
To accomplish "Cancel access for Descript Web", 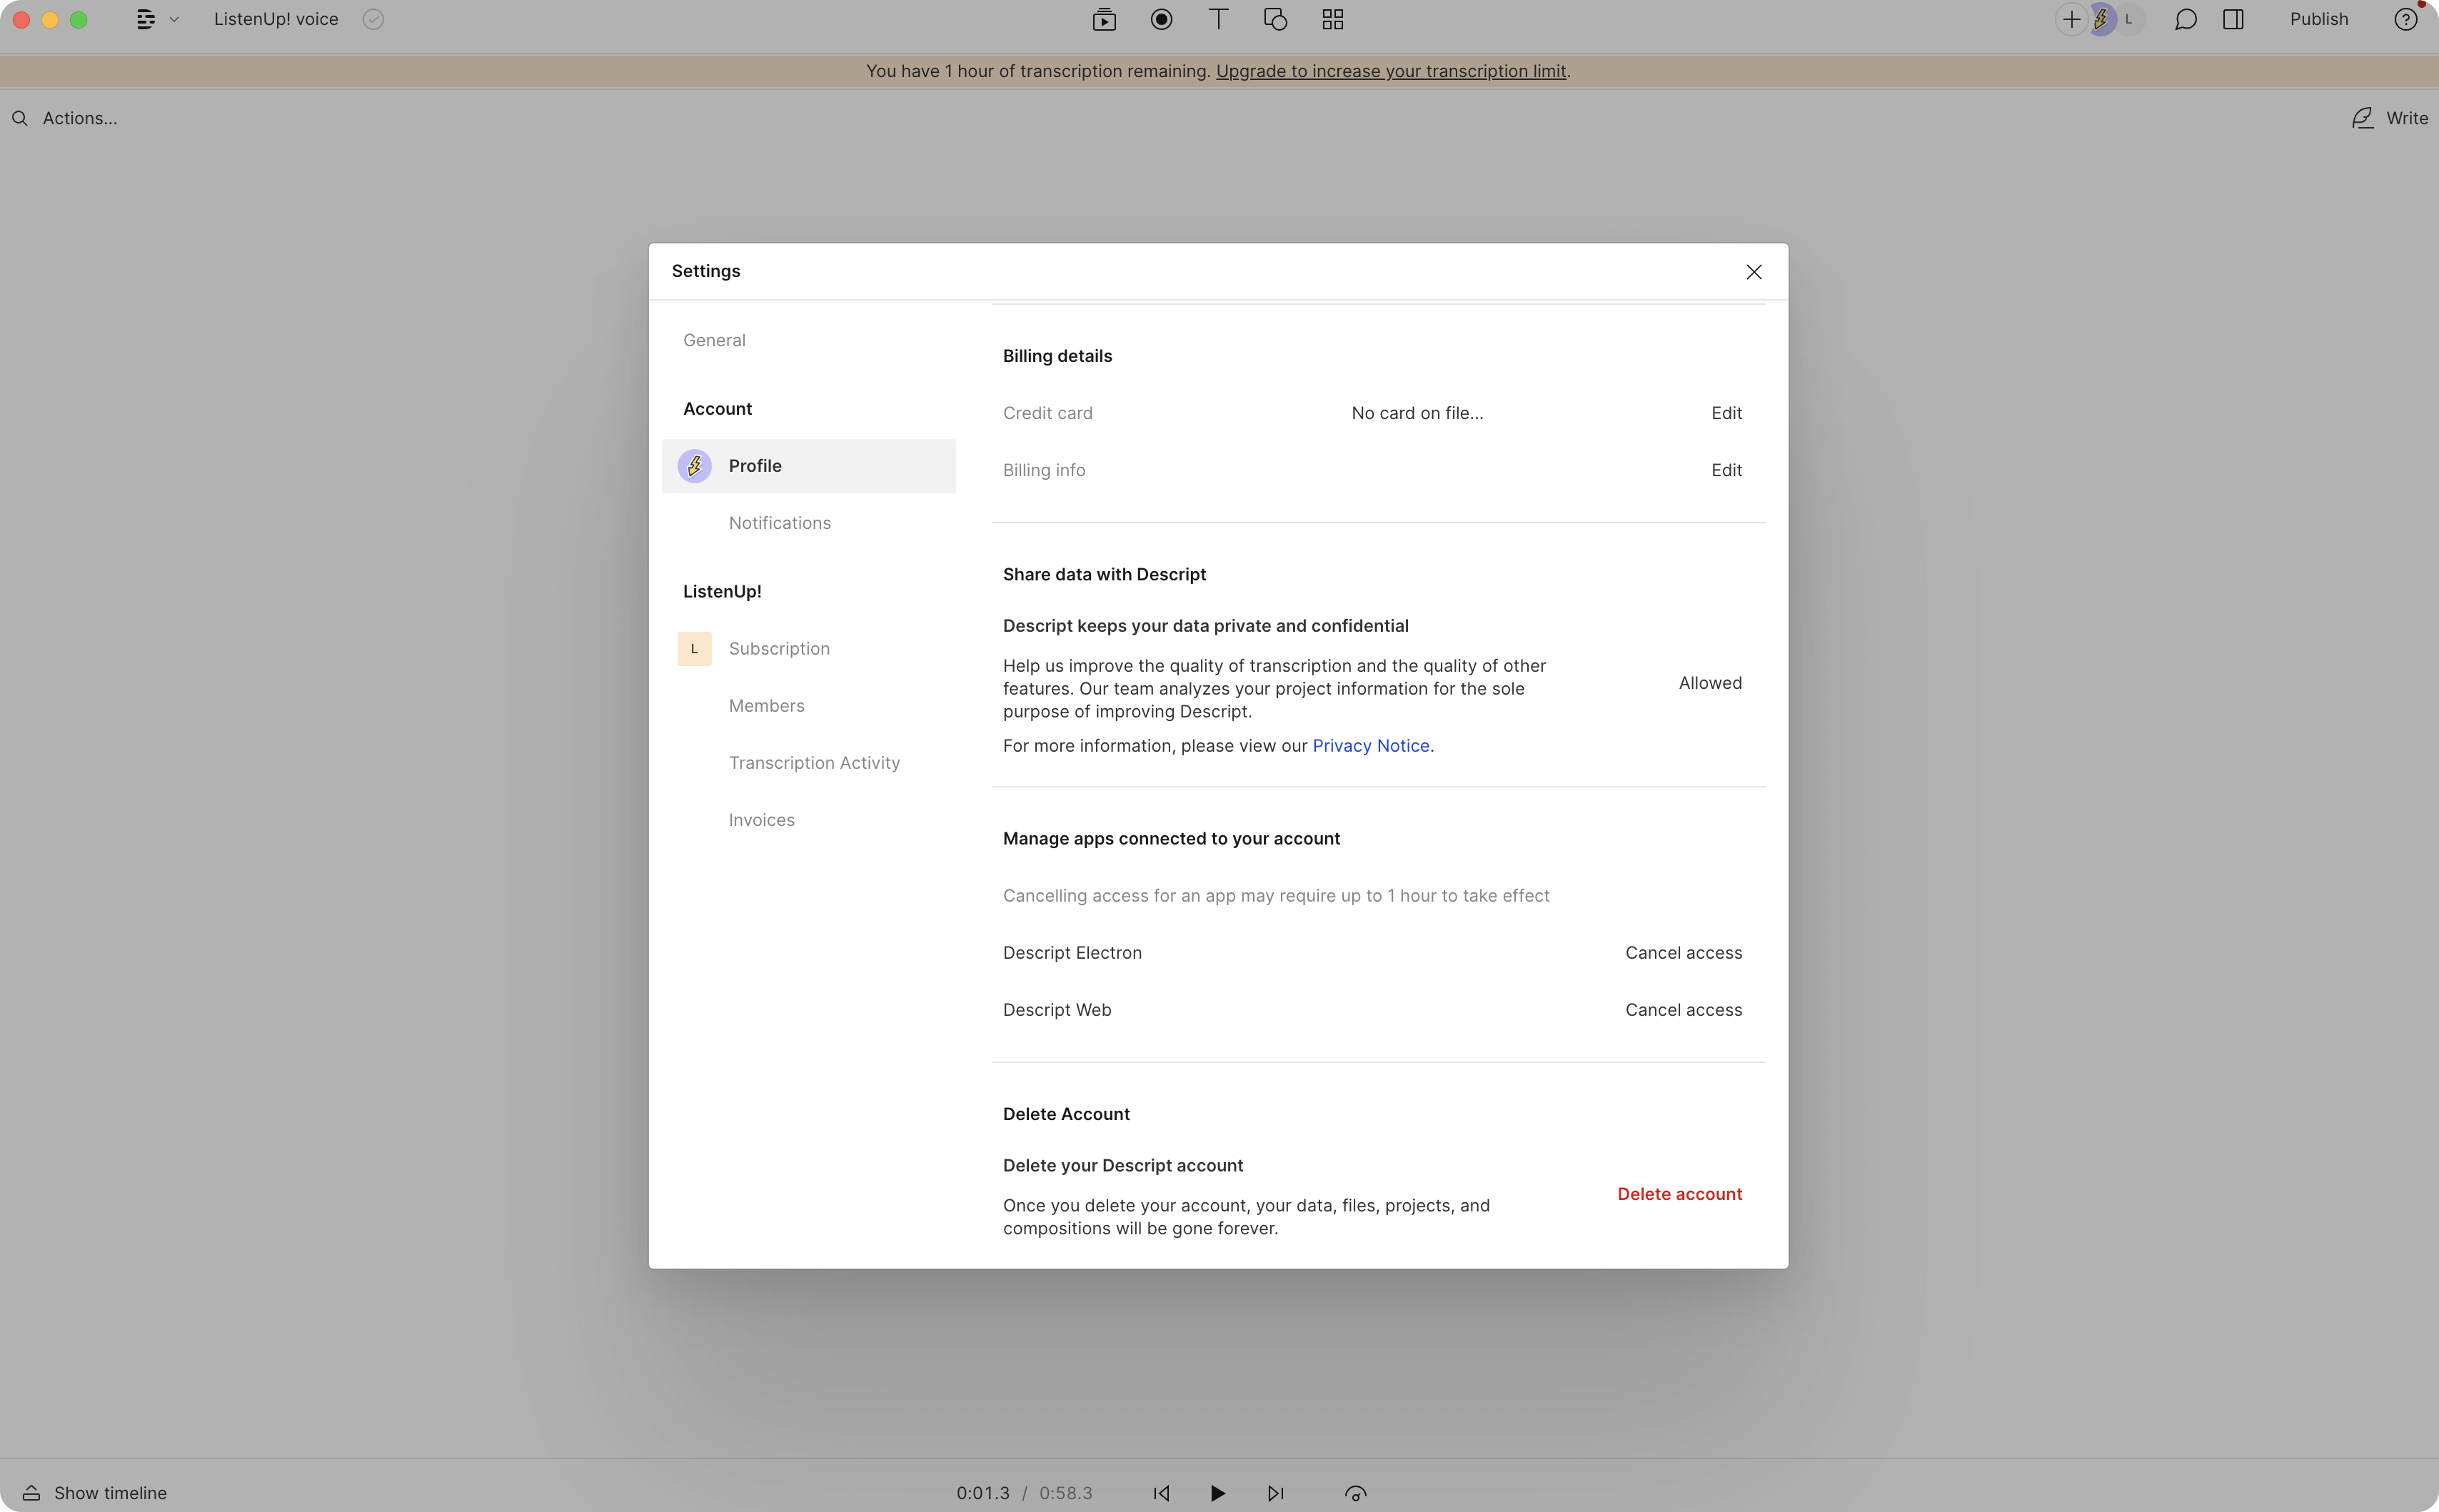I will coord(1683,1010).
